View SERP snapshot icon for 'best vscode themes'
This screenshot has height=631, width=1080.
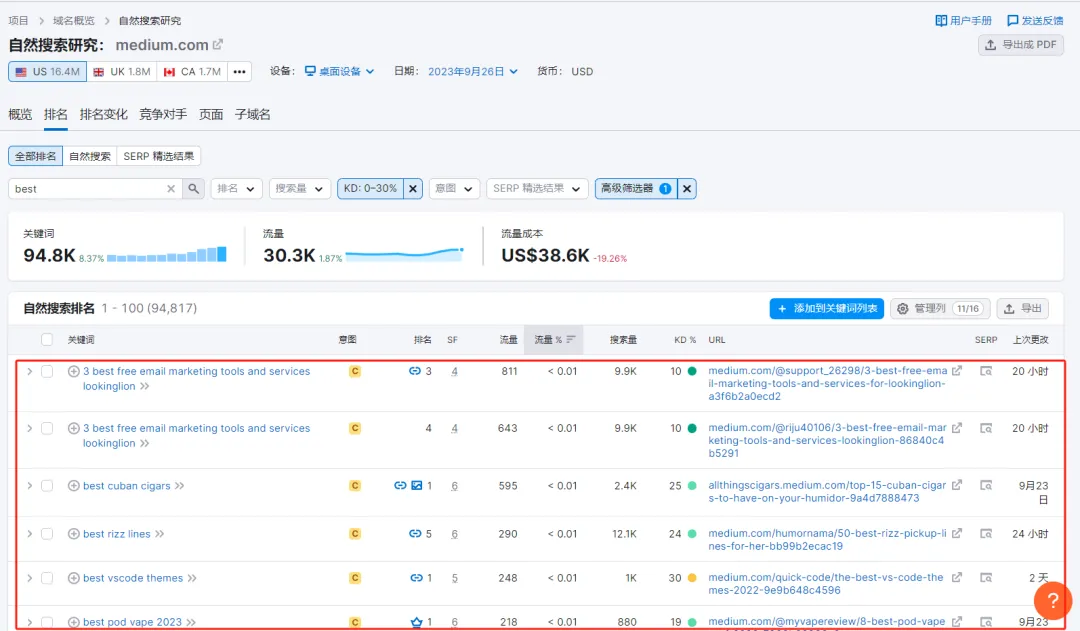coord(986,578)
